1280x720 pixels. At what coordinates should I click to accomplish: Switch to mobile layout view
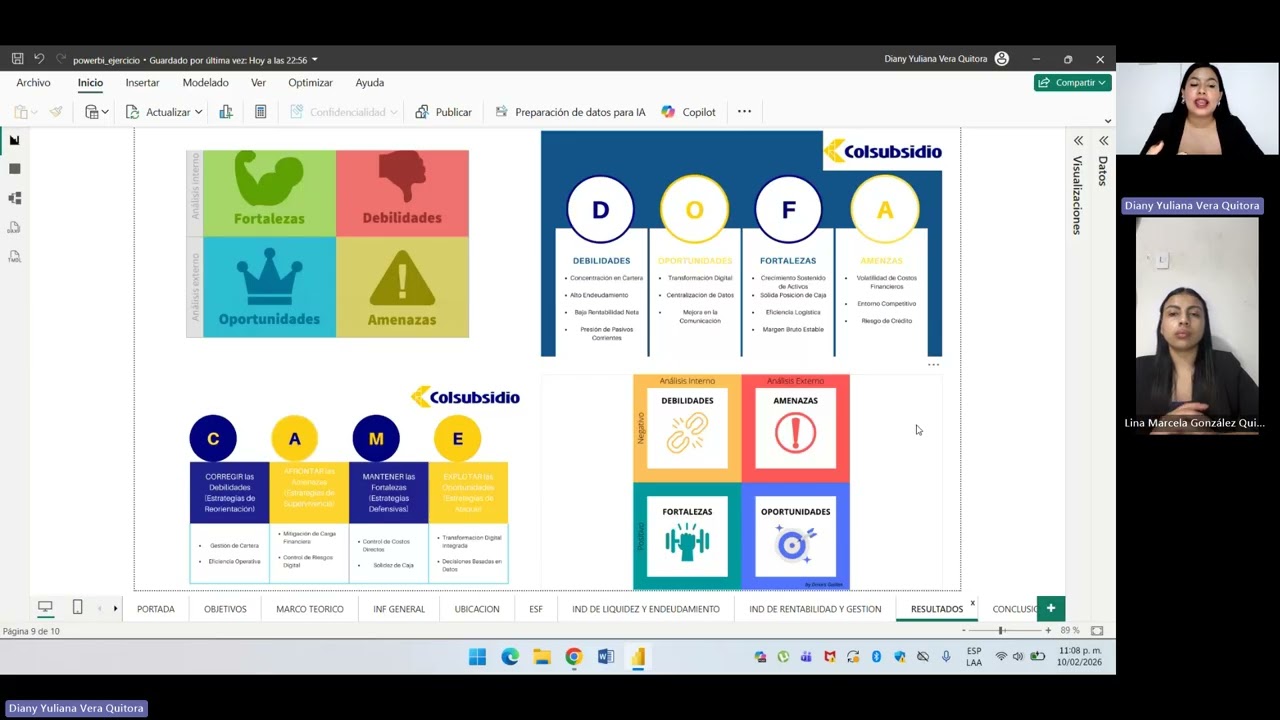click(x=77, y=608)
